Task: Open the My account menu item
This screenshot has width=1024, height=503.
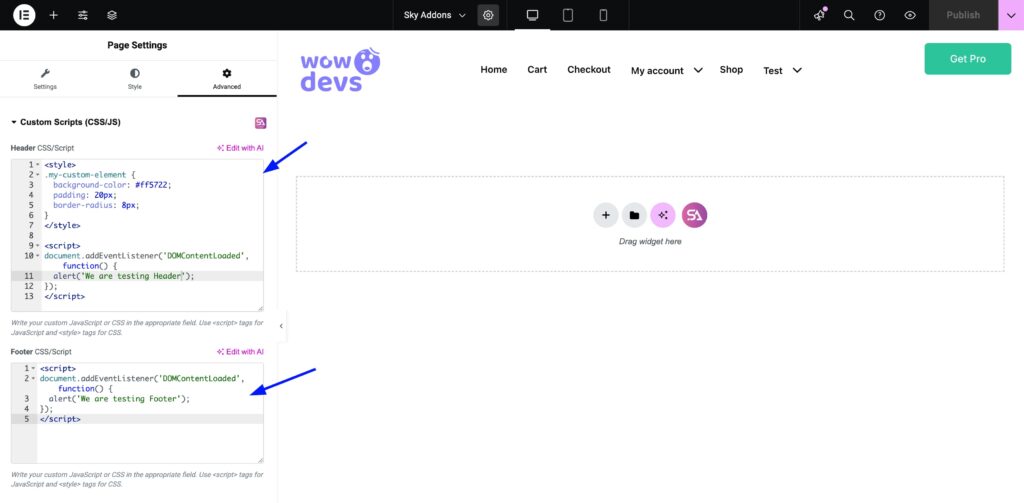Action: (657, 71)
